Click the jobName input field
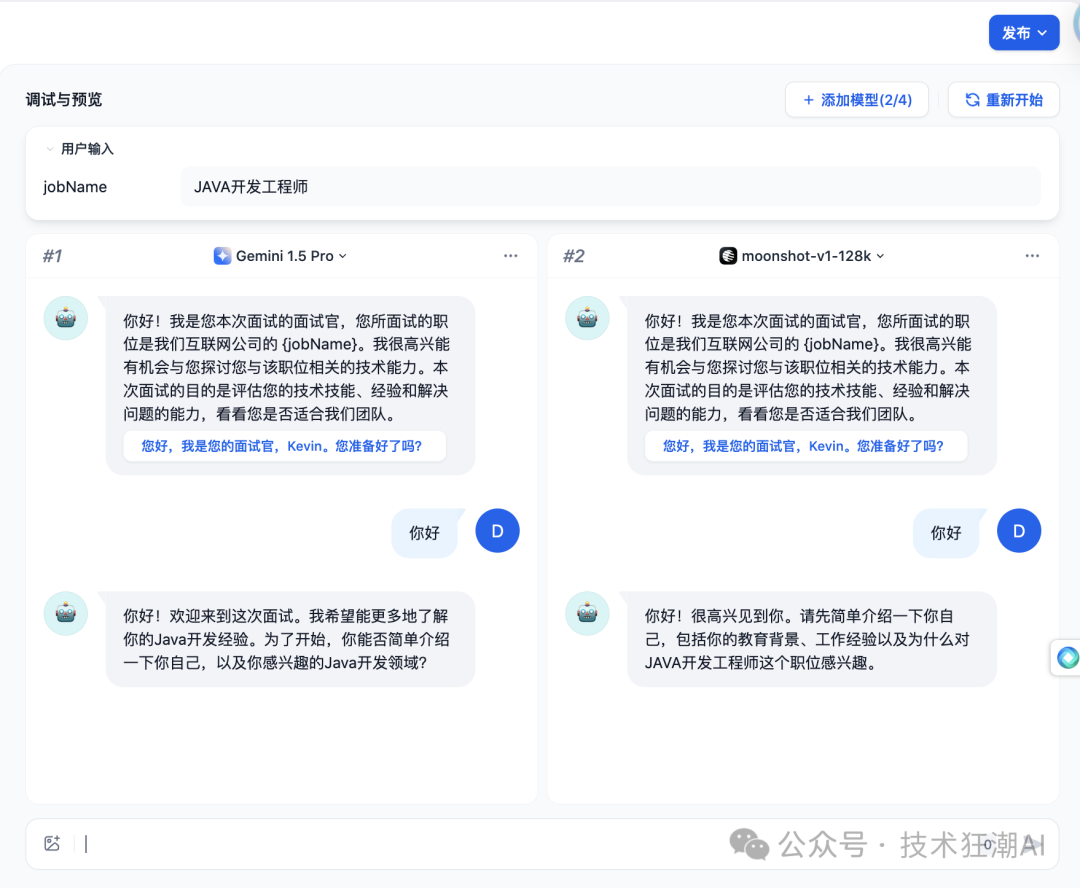The width and height of the screenshot is (1080, 888). click(x=610, y=187)
